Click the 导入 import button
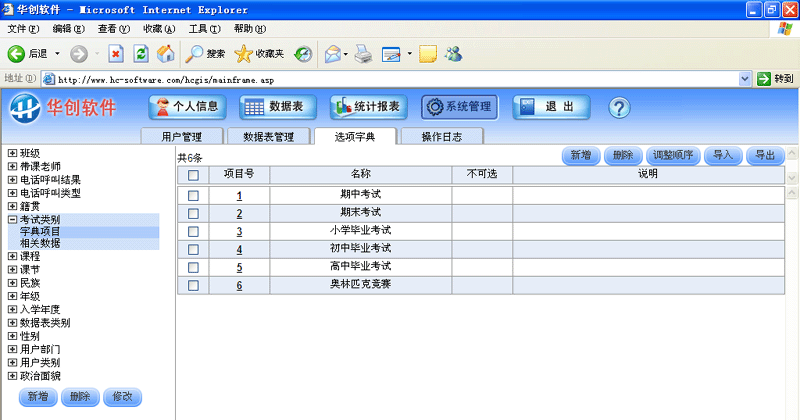The image size is (800, 420). (723, 156)
